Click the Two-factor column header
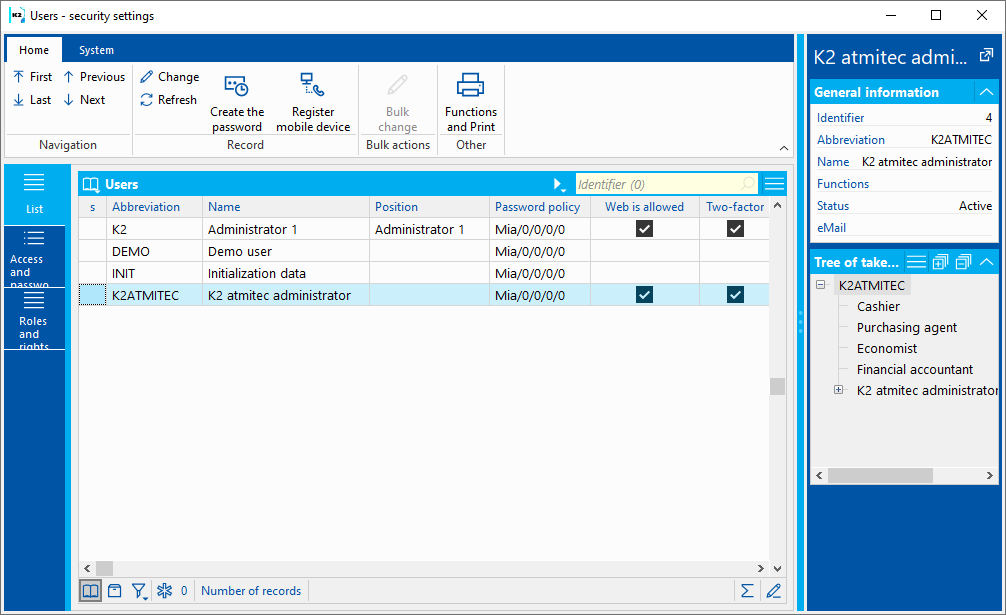 (735, 207)
